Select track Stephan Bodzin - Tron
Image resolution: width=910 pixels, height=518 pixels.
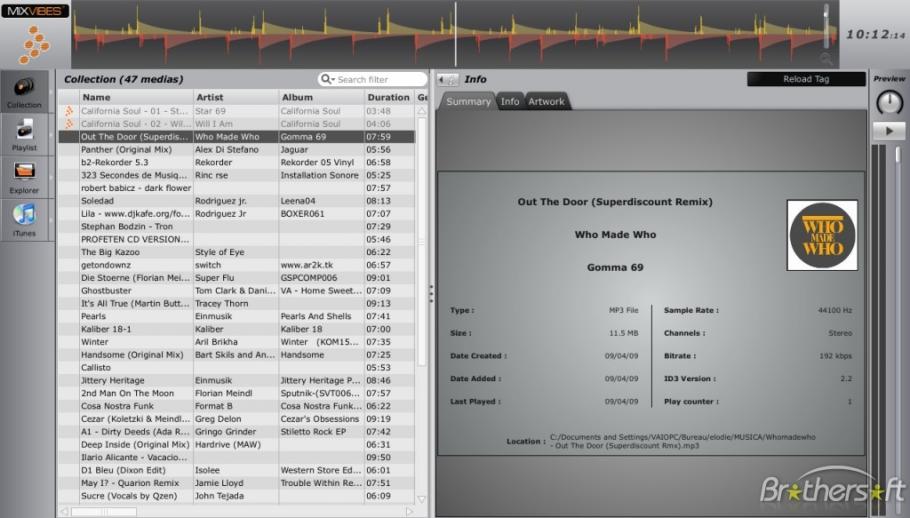(x=237, y=226)
